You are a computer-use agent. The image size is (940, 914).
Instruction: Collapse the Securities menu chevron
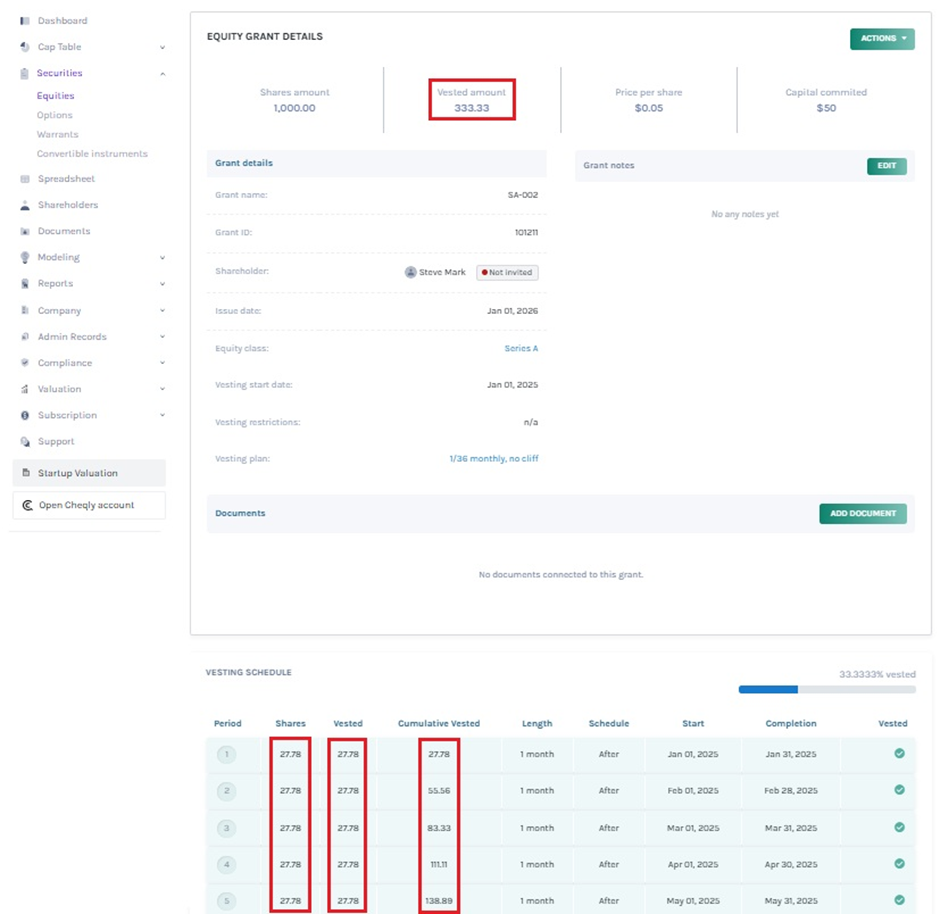point(162,73)
